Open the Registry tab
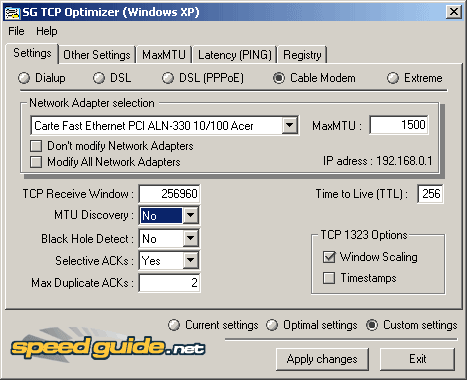This screenshot has height=380, width=467. tap(302, 55)
